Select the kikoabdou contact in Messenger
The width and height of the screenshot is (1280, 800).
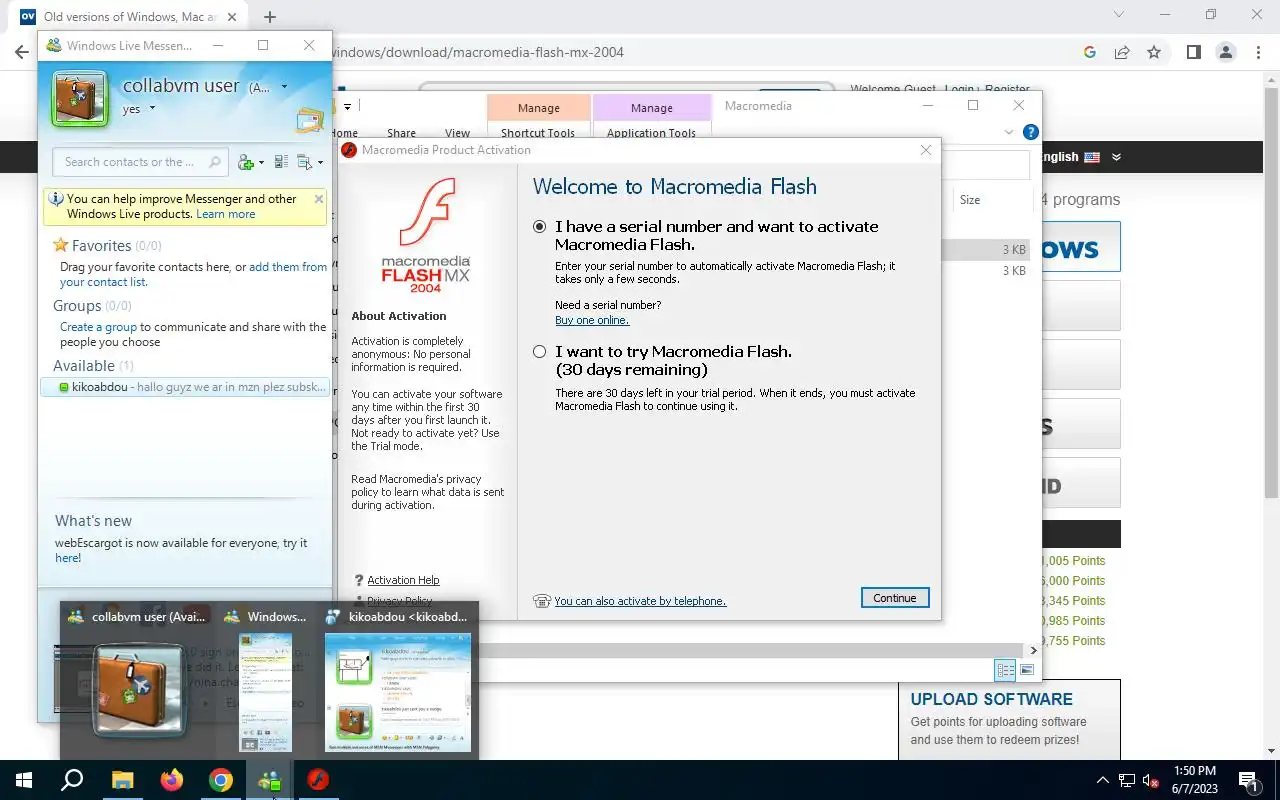click(186, 387)
